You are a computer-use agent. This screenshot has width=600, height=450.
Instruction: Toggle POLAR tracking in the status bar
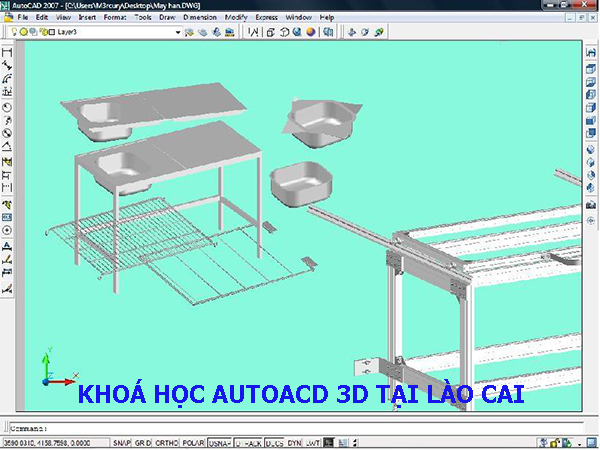pos(193,443)
